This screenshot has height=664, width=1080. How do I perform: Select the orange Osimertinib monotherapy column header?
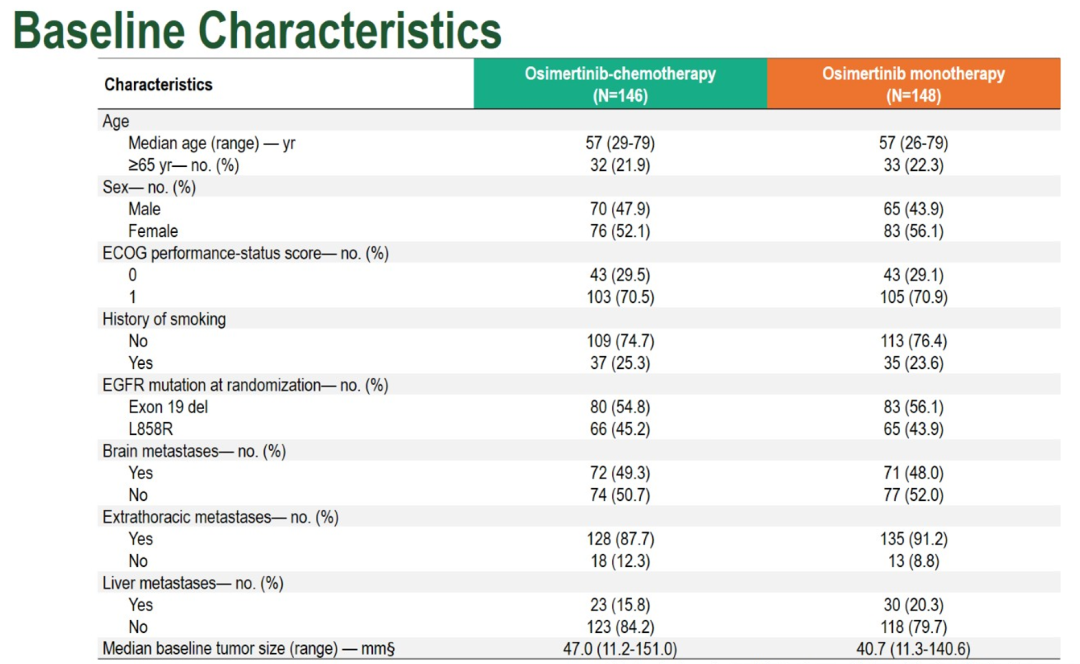coord(913,85)
